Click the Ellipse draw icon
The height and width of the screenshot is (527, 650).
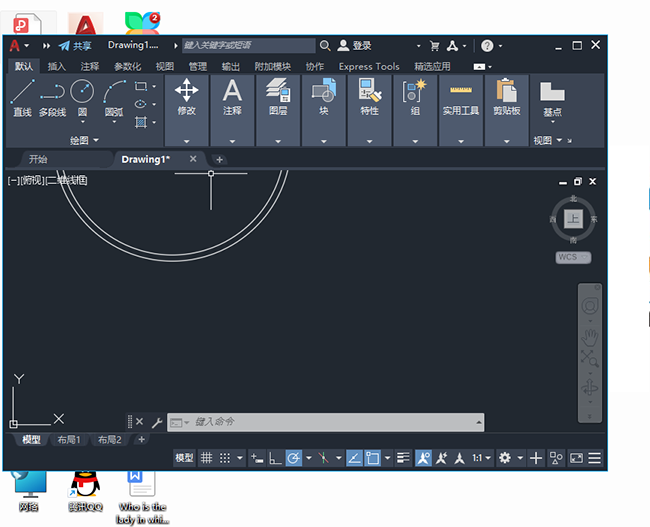coord(141,104)
